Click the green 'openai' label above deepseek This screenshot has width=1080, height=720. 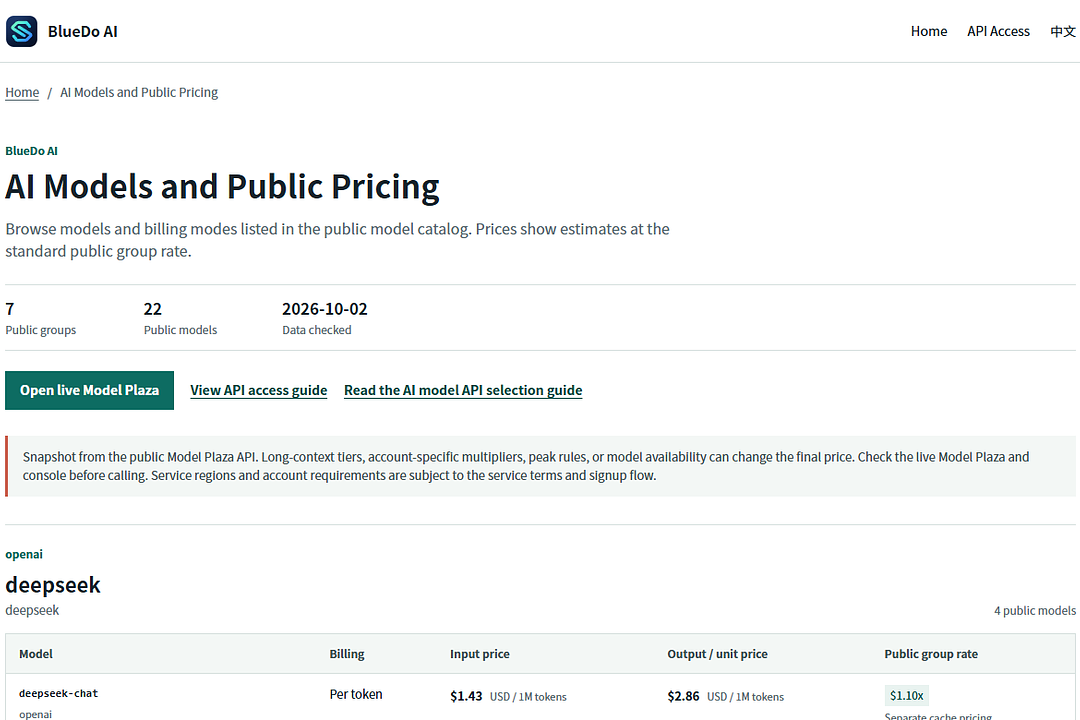coord(24,555)
